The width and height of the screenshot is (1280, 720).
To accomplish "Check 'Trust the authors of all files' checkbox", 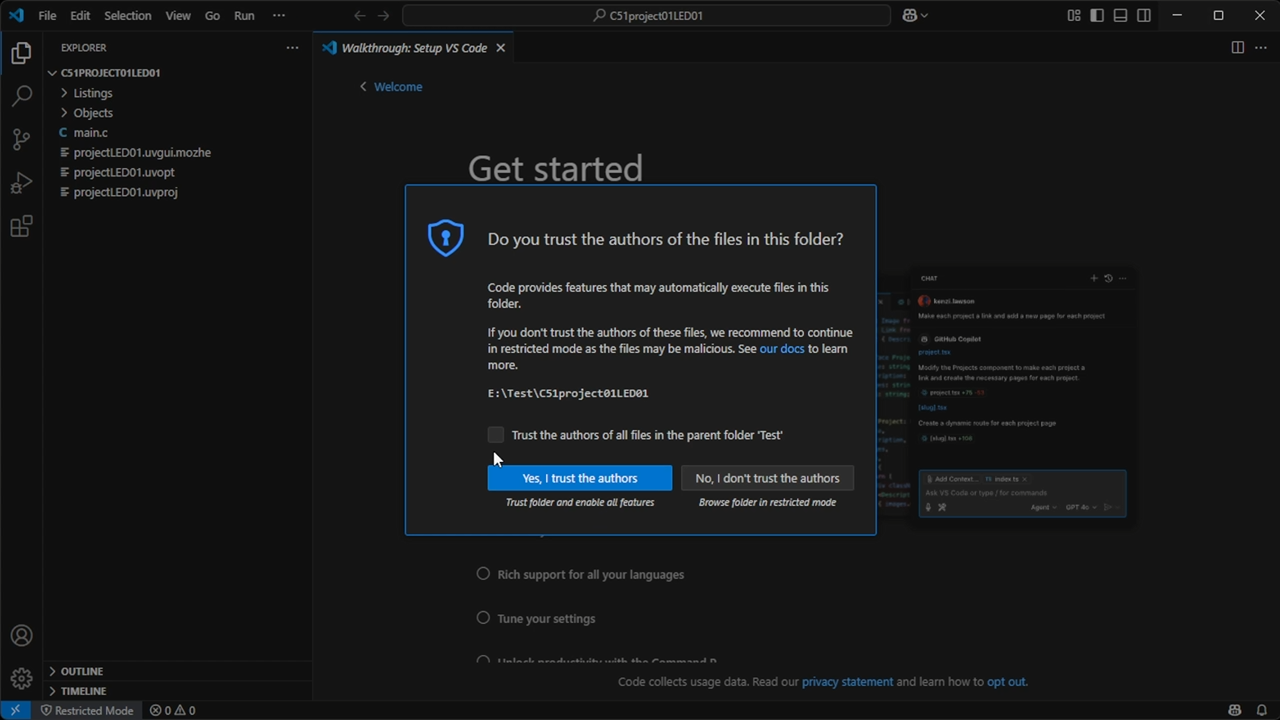I will pyautogui.click(x=496, y=434).
